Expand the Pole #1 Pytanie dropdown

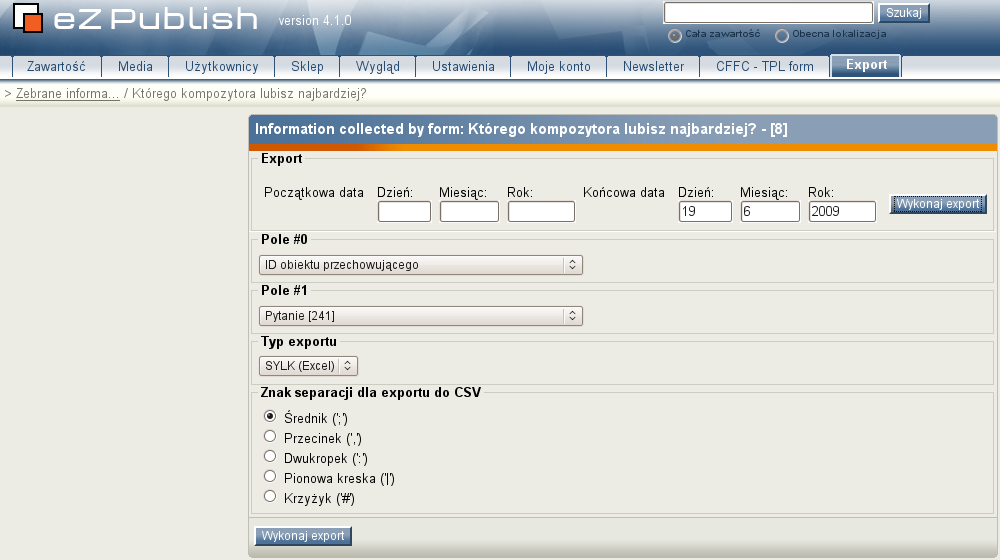(x=420, y=316)
